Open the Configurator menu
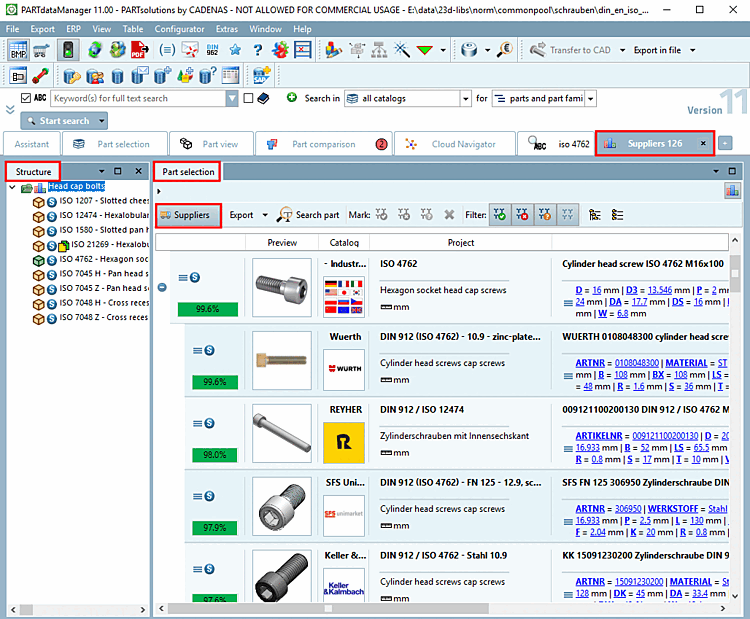The width and height of the screenshot is (750, 619). tap(179, 29)
